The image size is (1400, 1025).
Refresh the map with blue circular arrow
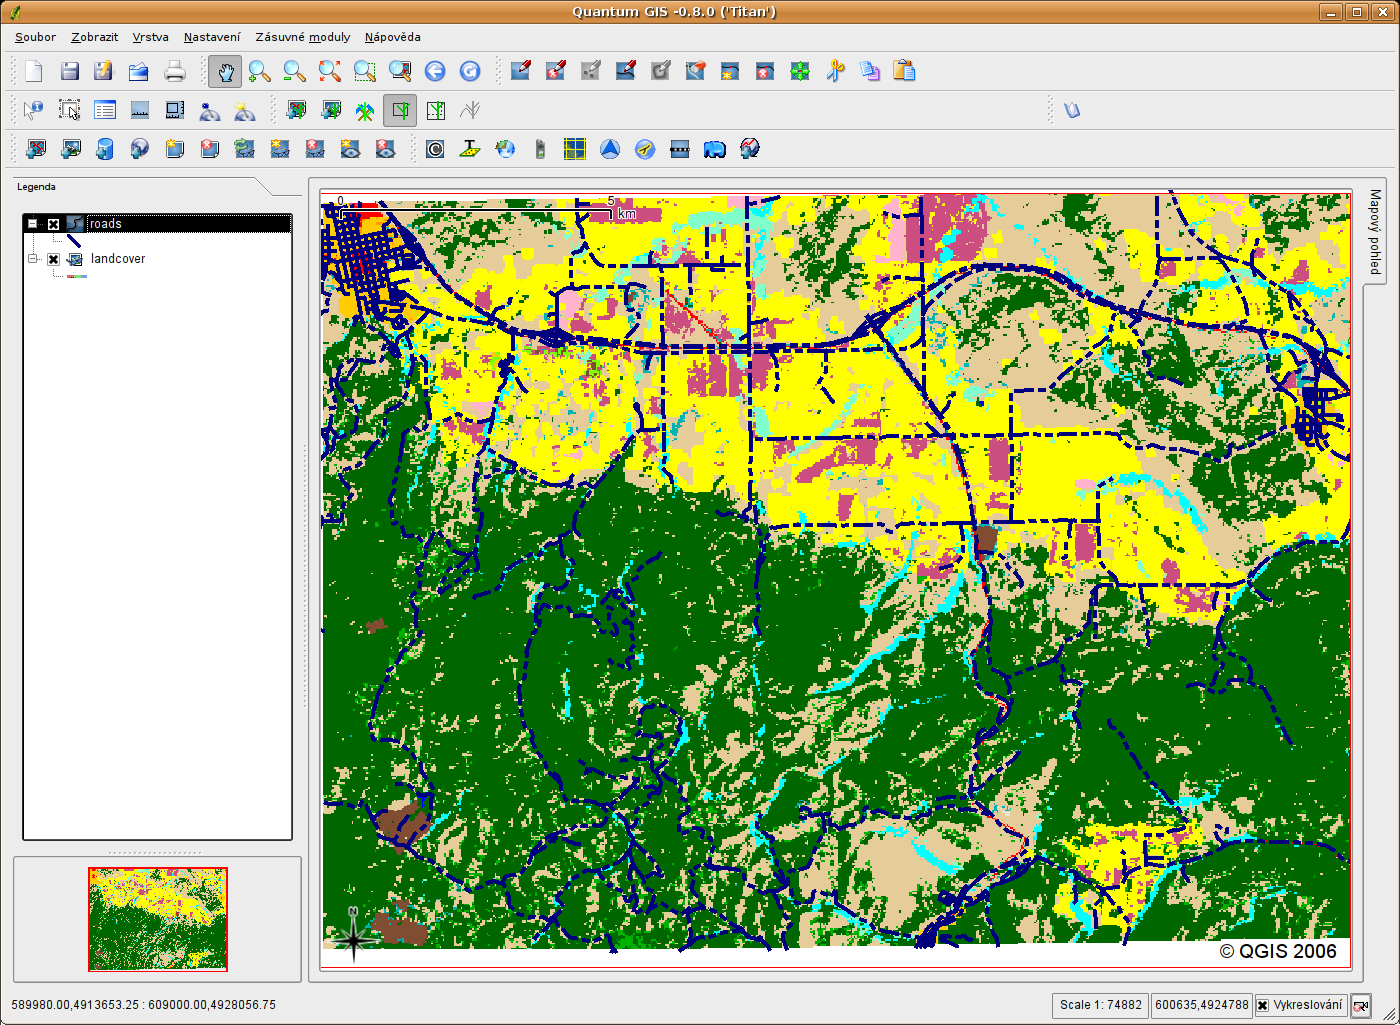[470, 71]
